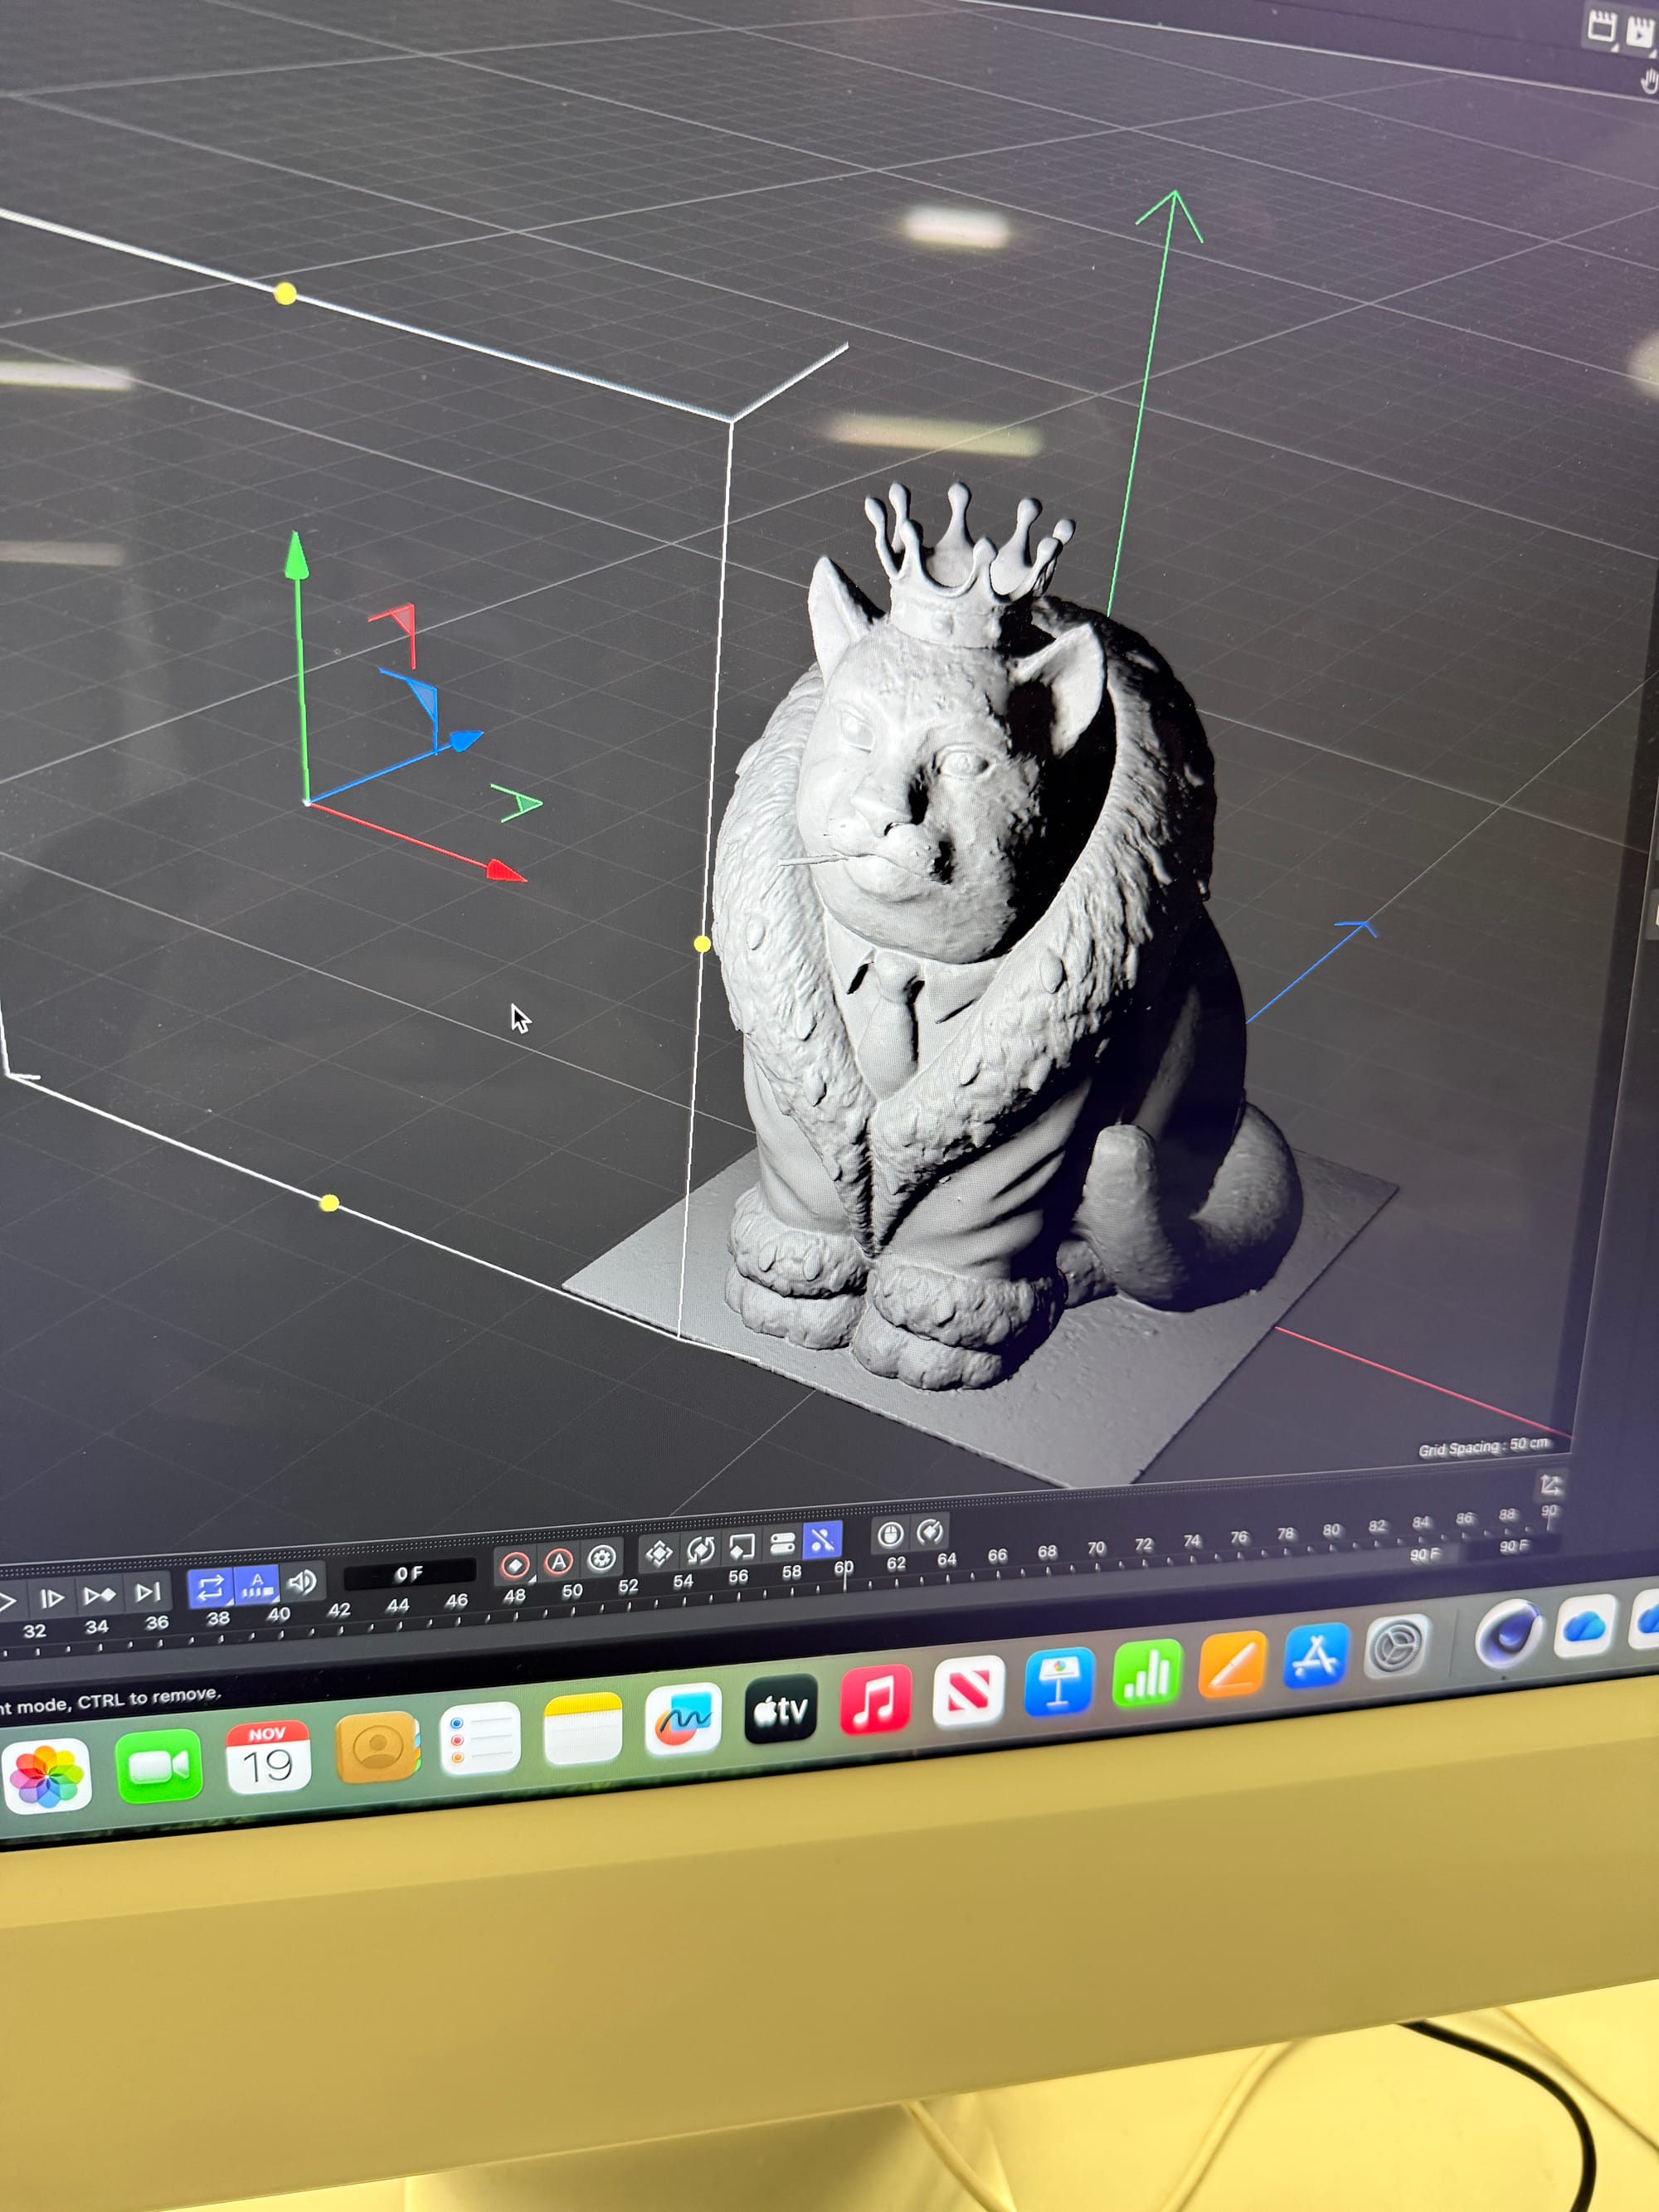The image size is (1659, 2212).
Task: Disable the highlighted point-level animation toggle
Action: point(822,1541)
